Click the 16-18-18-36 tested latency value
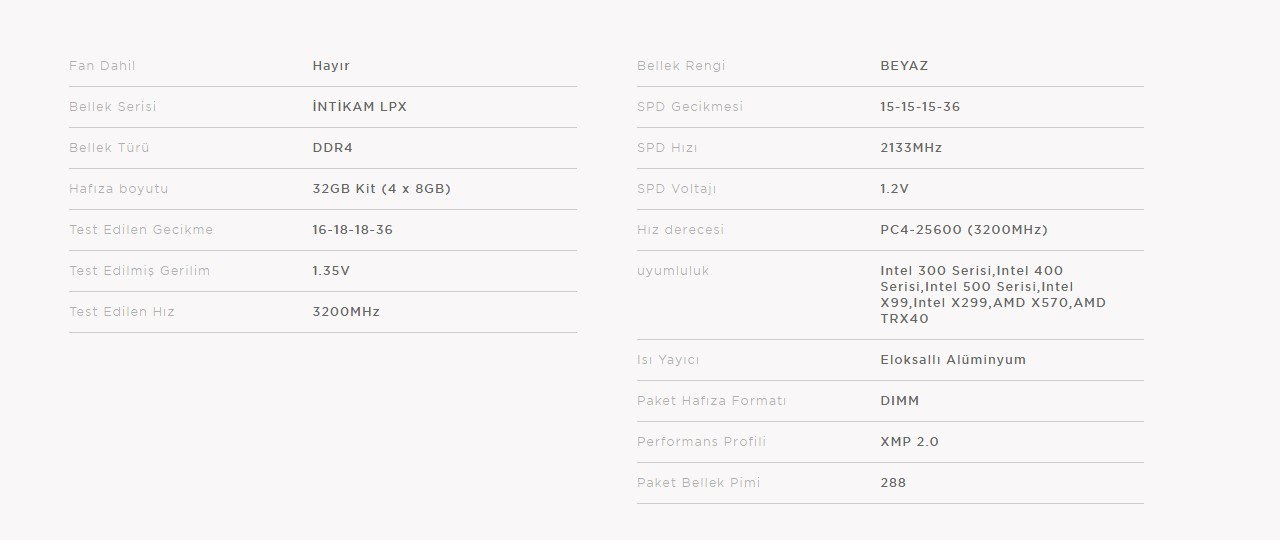The image size is (1280, 540). 353,230
